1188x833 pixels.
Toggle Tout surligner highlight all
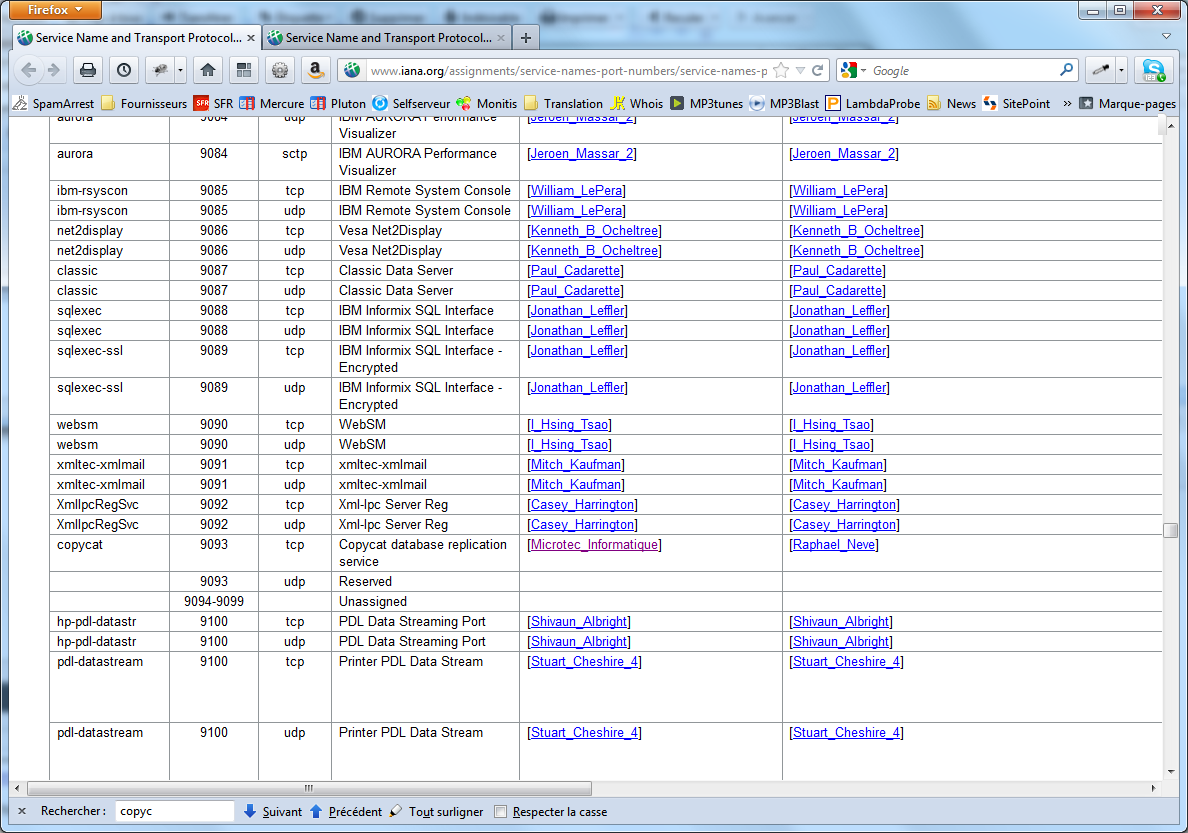pyautogui.click(x=436, y=811)
